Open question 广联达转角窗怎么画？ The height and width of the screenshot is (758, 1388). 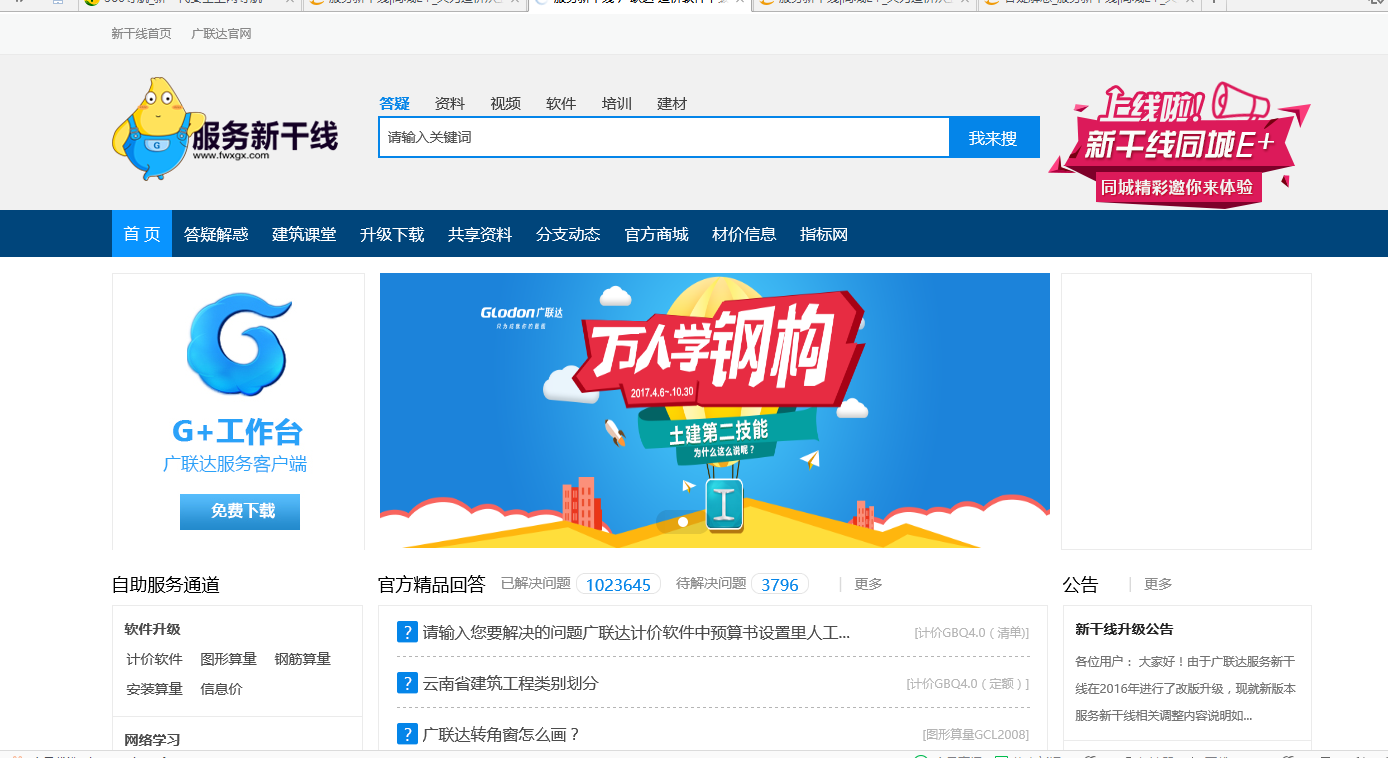502,734
